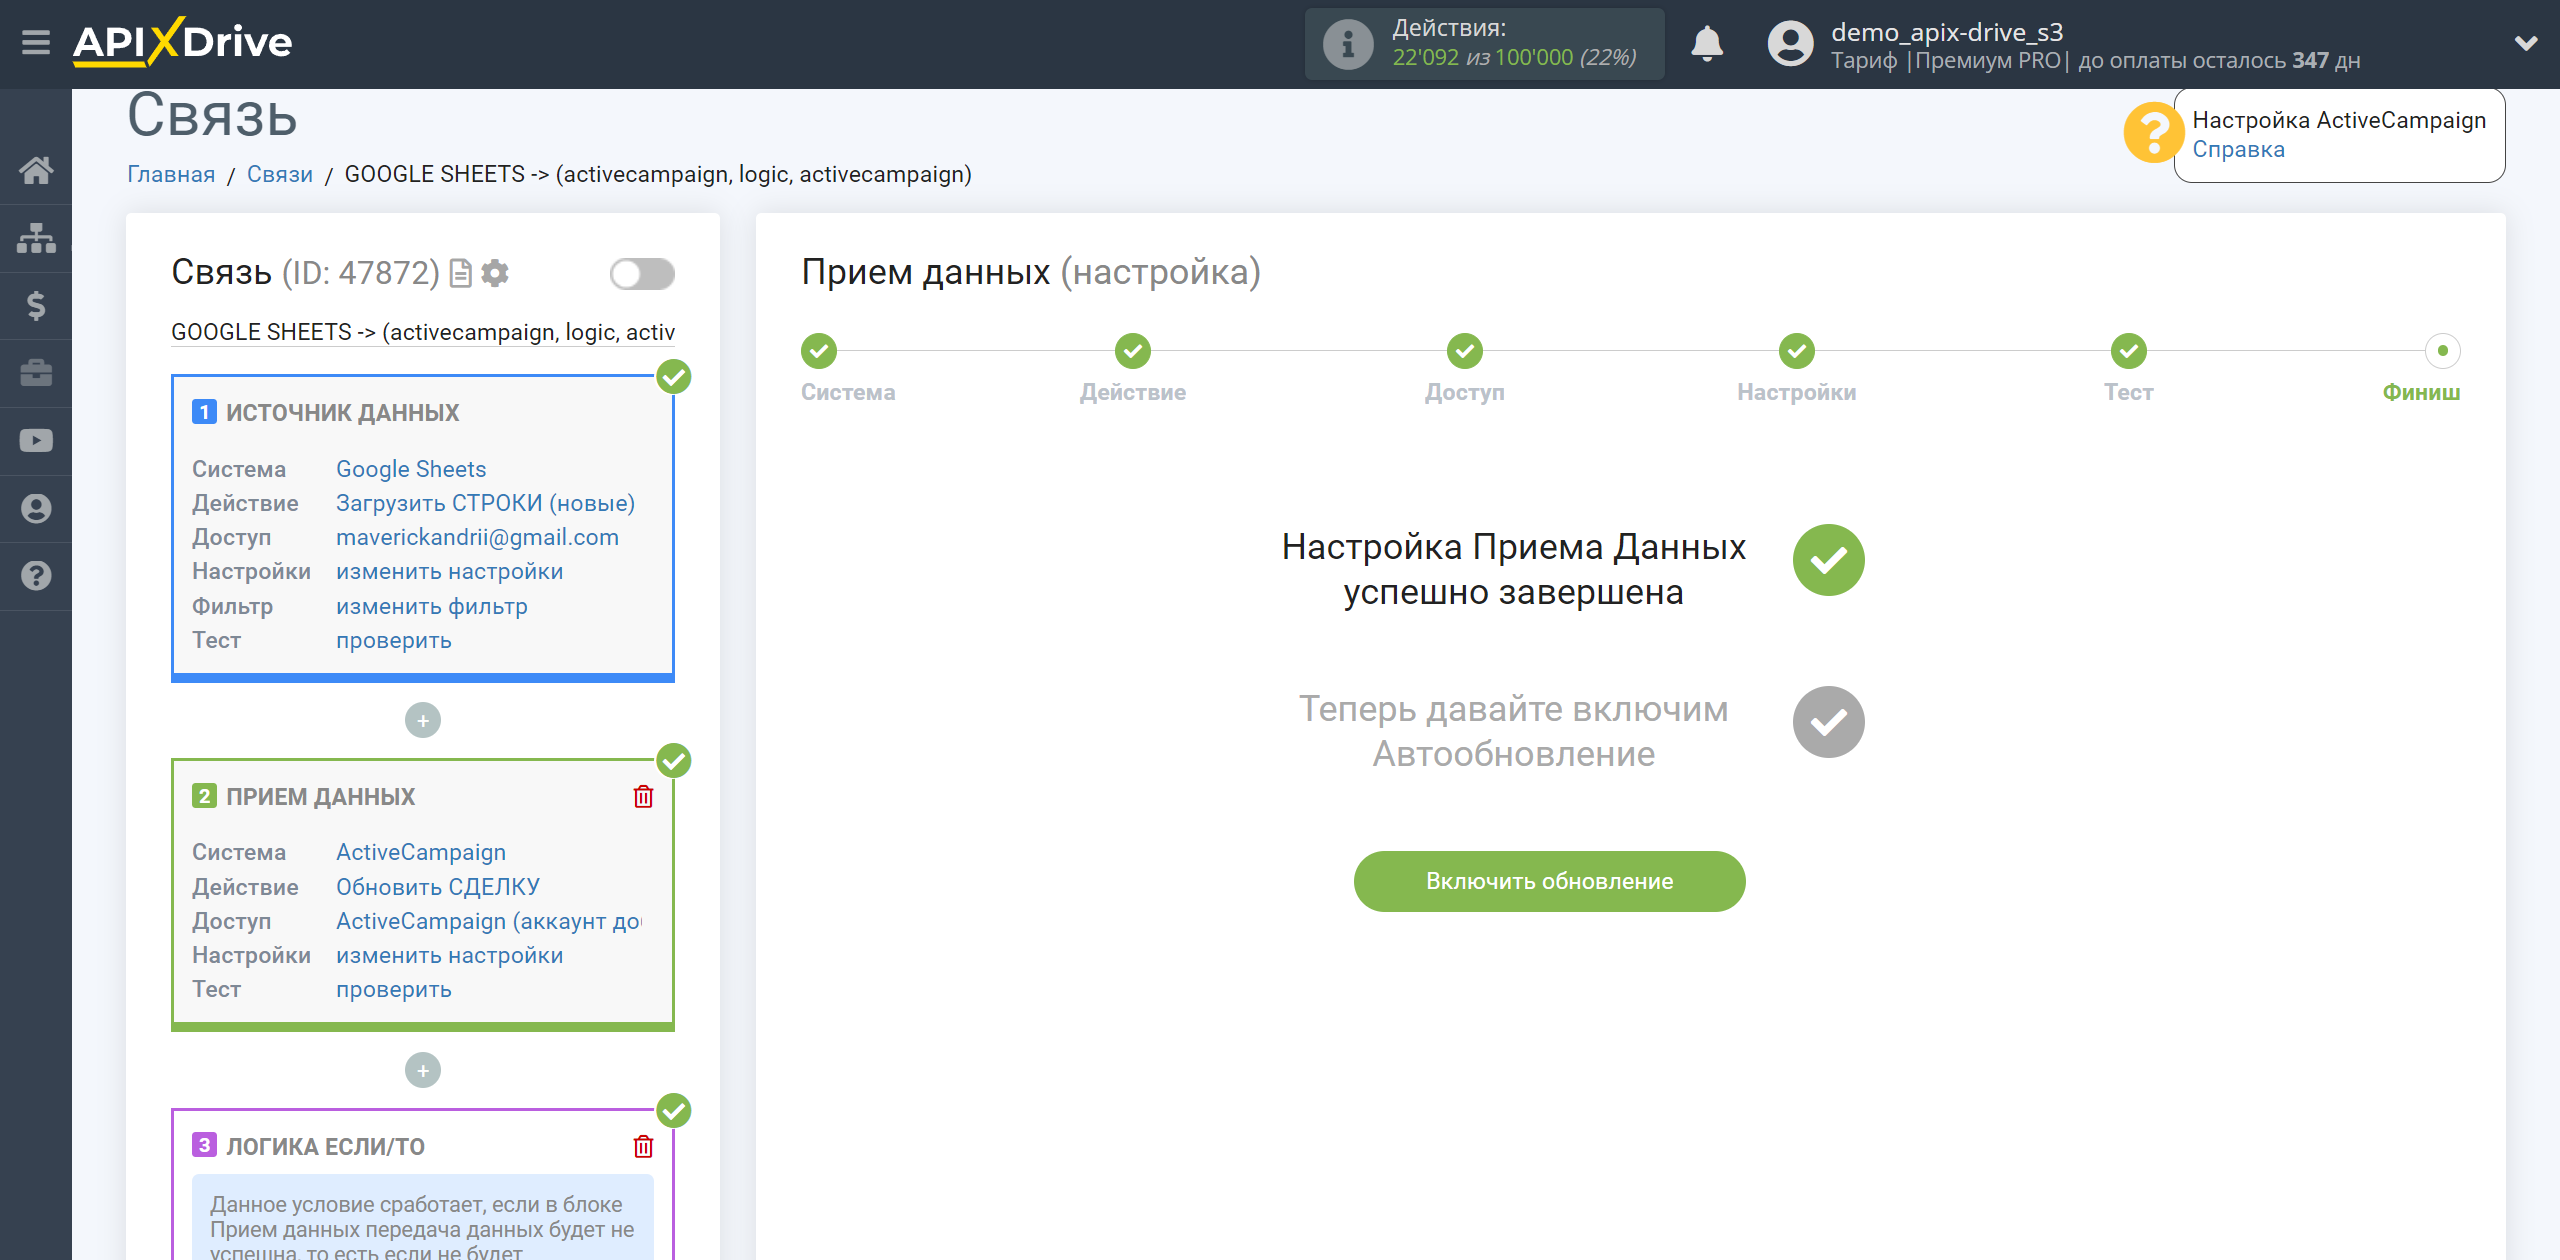Click the yellow question mark help icon
The width and height of the screenshot is (2560, 1260).
click(2152, 133)
